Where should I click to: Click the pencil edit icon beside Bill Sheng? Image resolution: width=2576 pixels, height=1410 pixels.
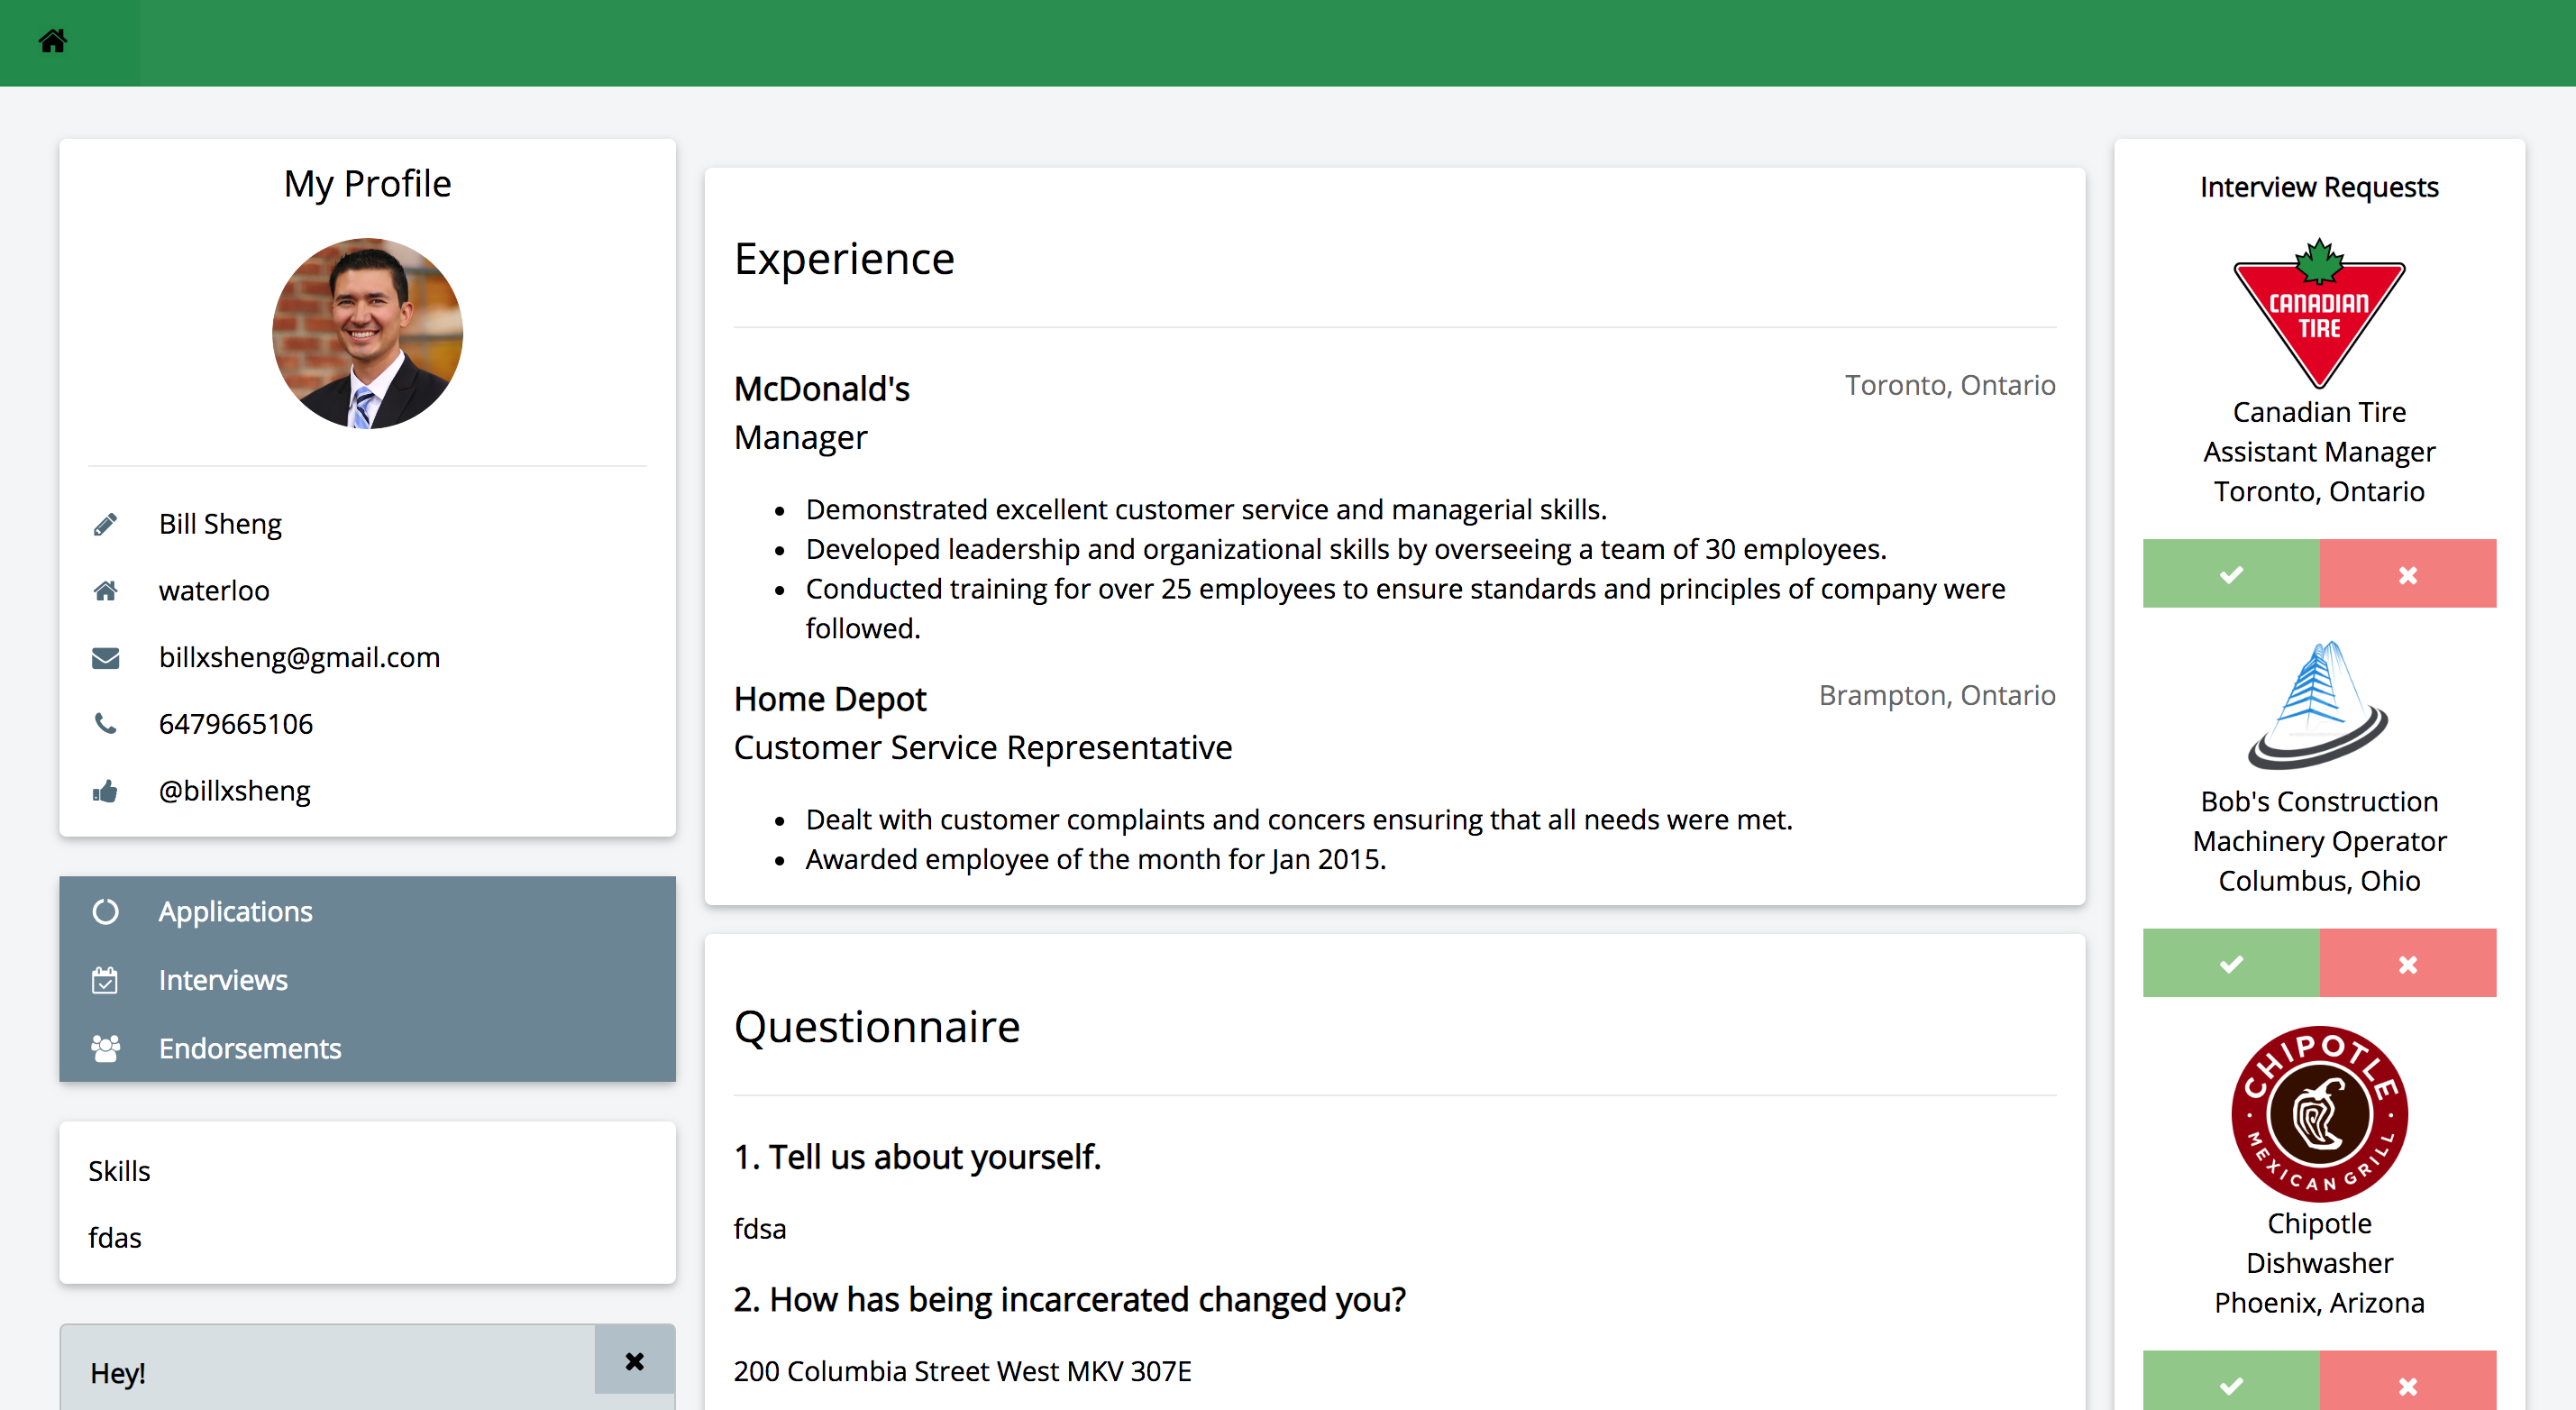(x=105, y=524)
